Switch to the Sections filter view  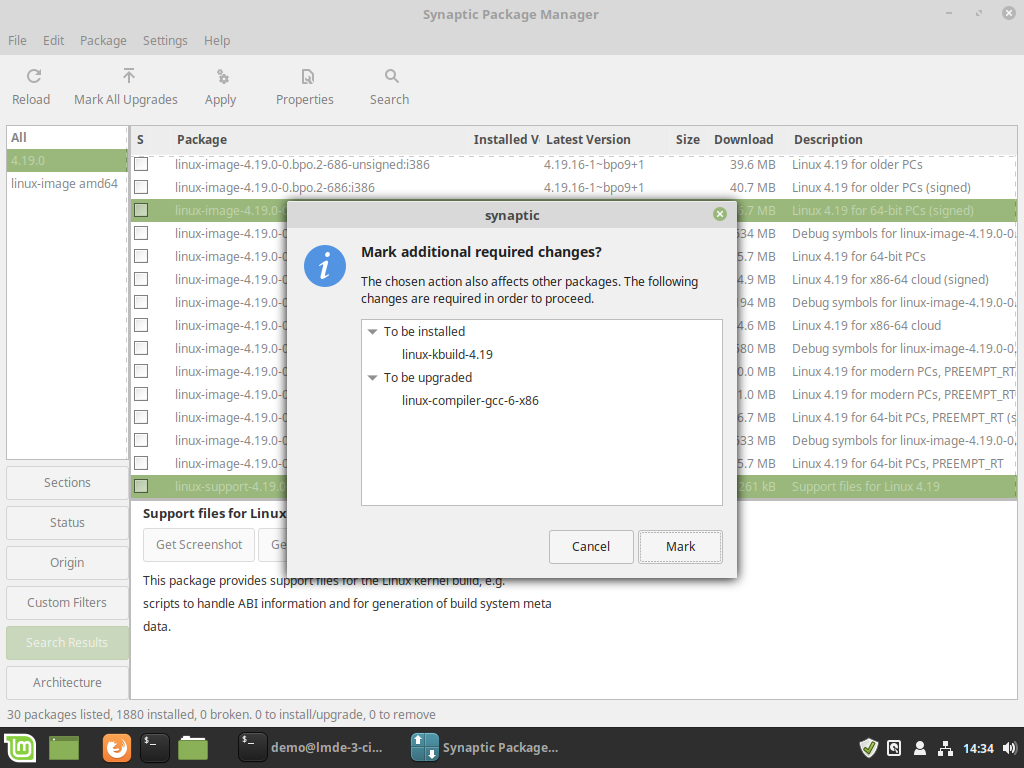point(67,483)
